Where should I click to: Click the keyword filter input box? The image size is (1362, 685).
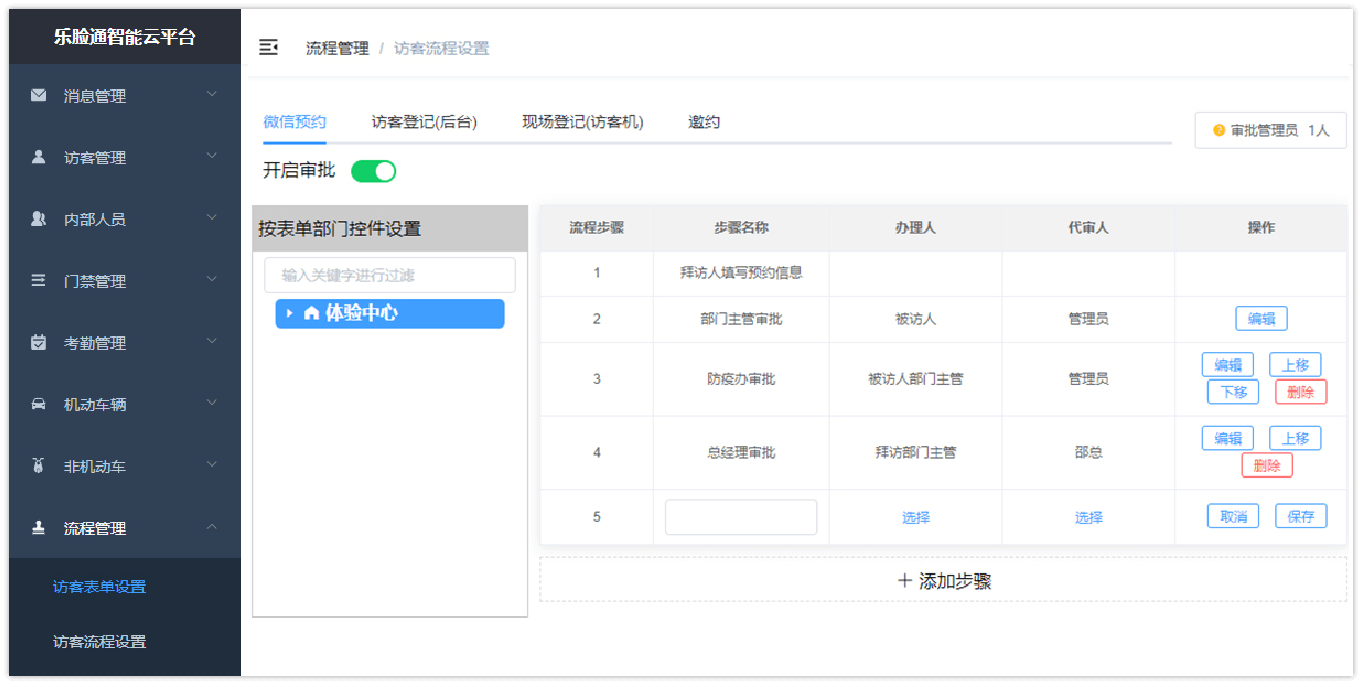pos(389,274)
